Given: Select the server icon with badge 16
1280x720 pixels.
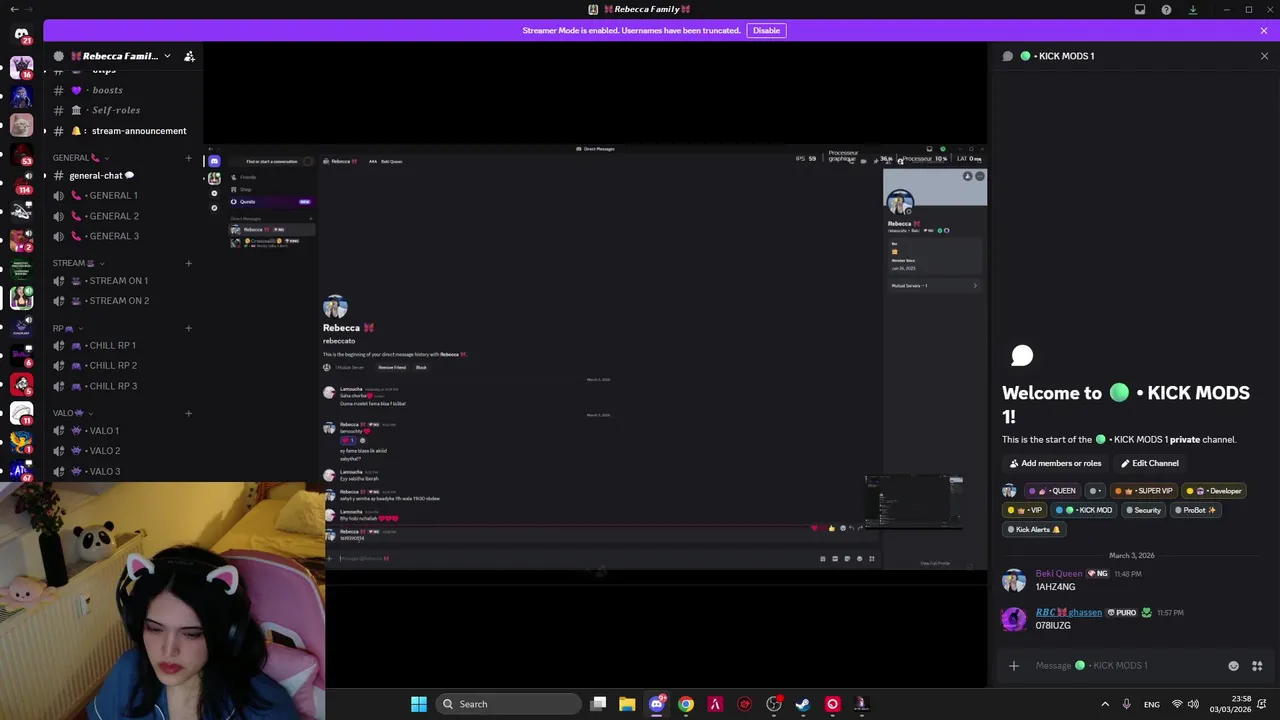Looking at the screenshot, I should click(21, 67).
